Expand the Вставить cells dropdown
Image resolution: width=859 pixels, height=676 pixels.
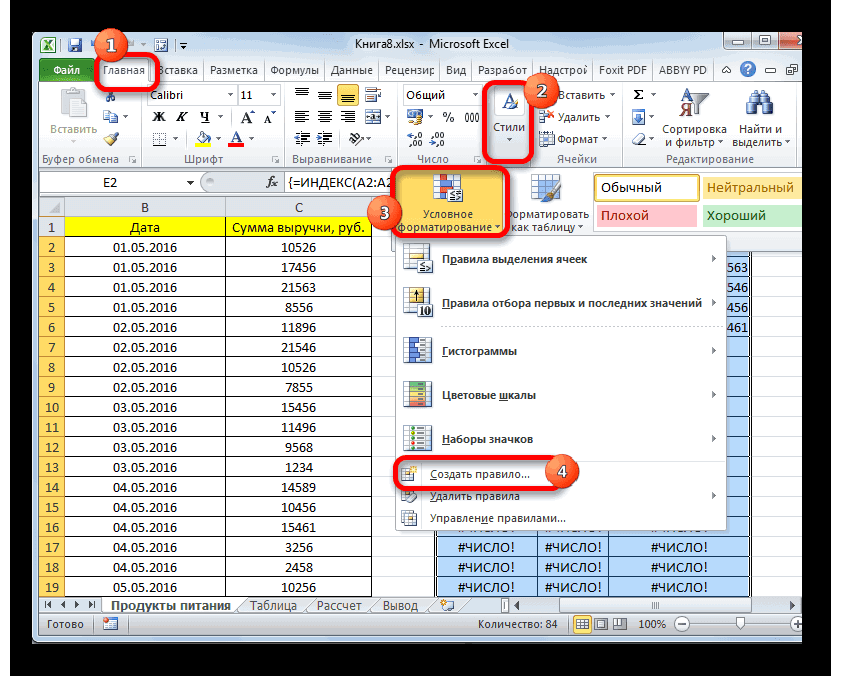612,95
